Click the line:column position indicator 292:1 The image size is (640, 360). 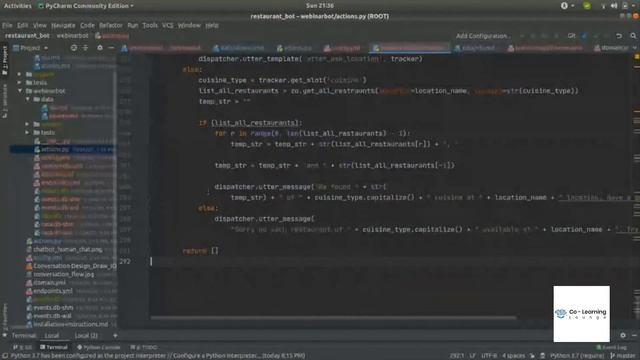tap(457, 356)
